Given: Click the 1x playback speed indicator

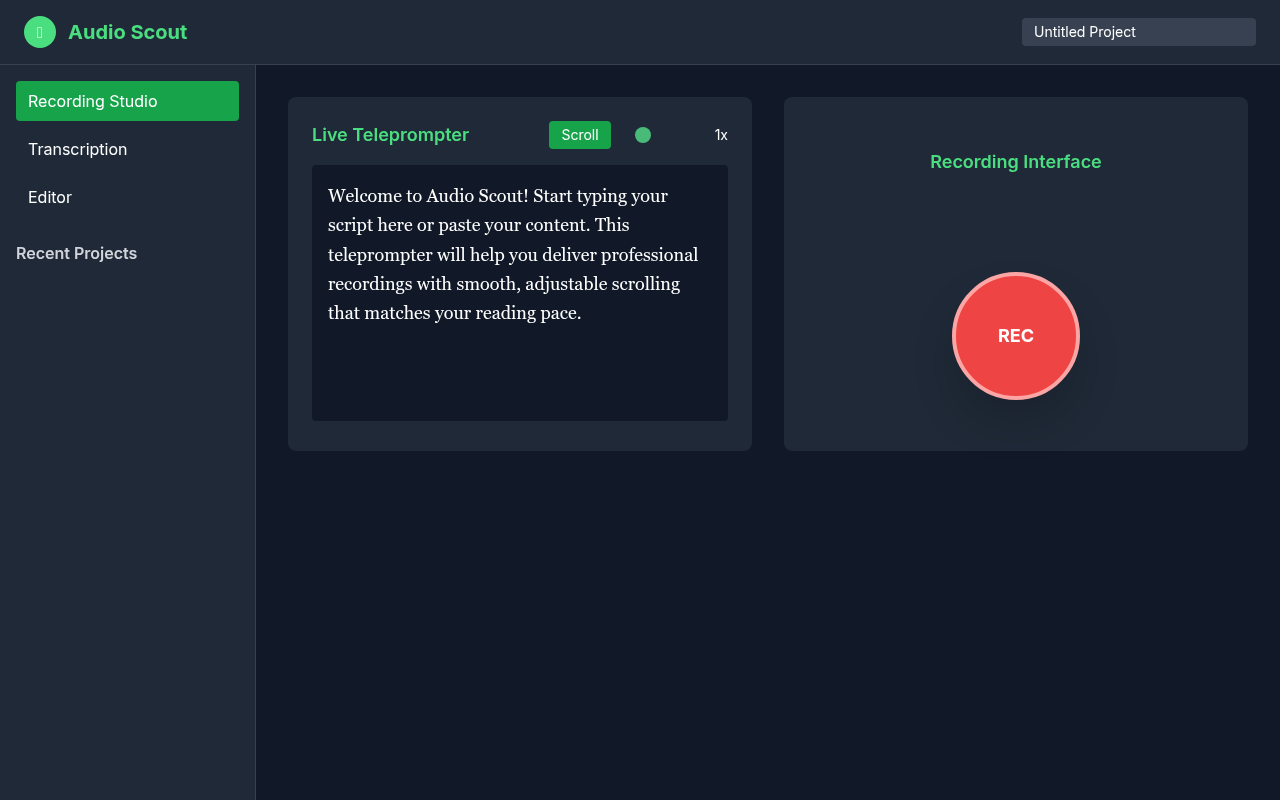Looking at the screenshot, I should pyautogui.click(x=721, y=134).
